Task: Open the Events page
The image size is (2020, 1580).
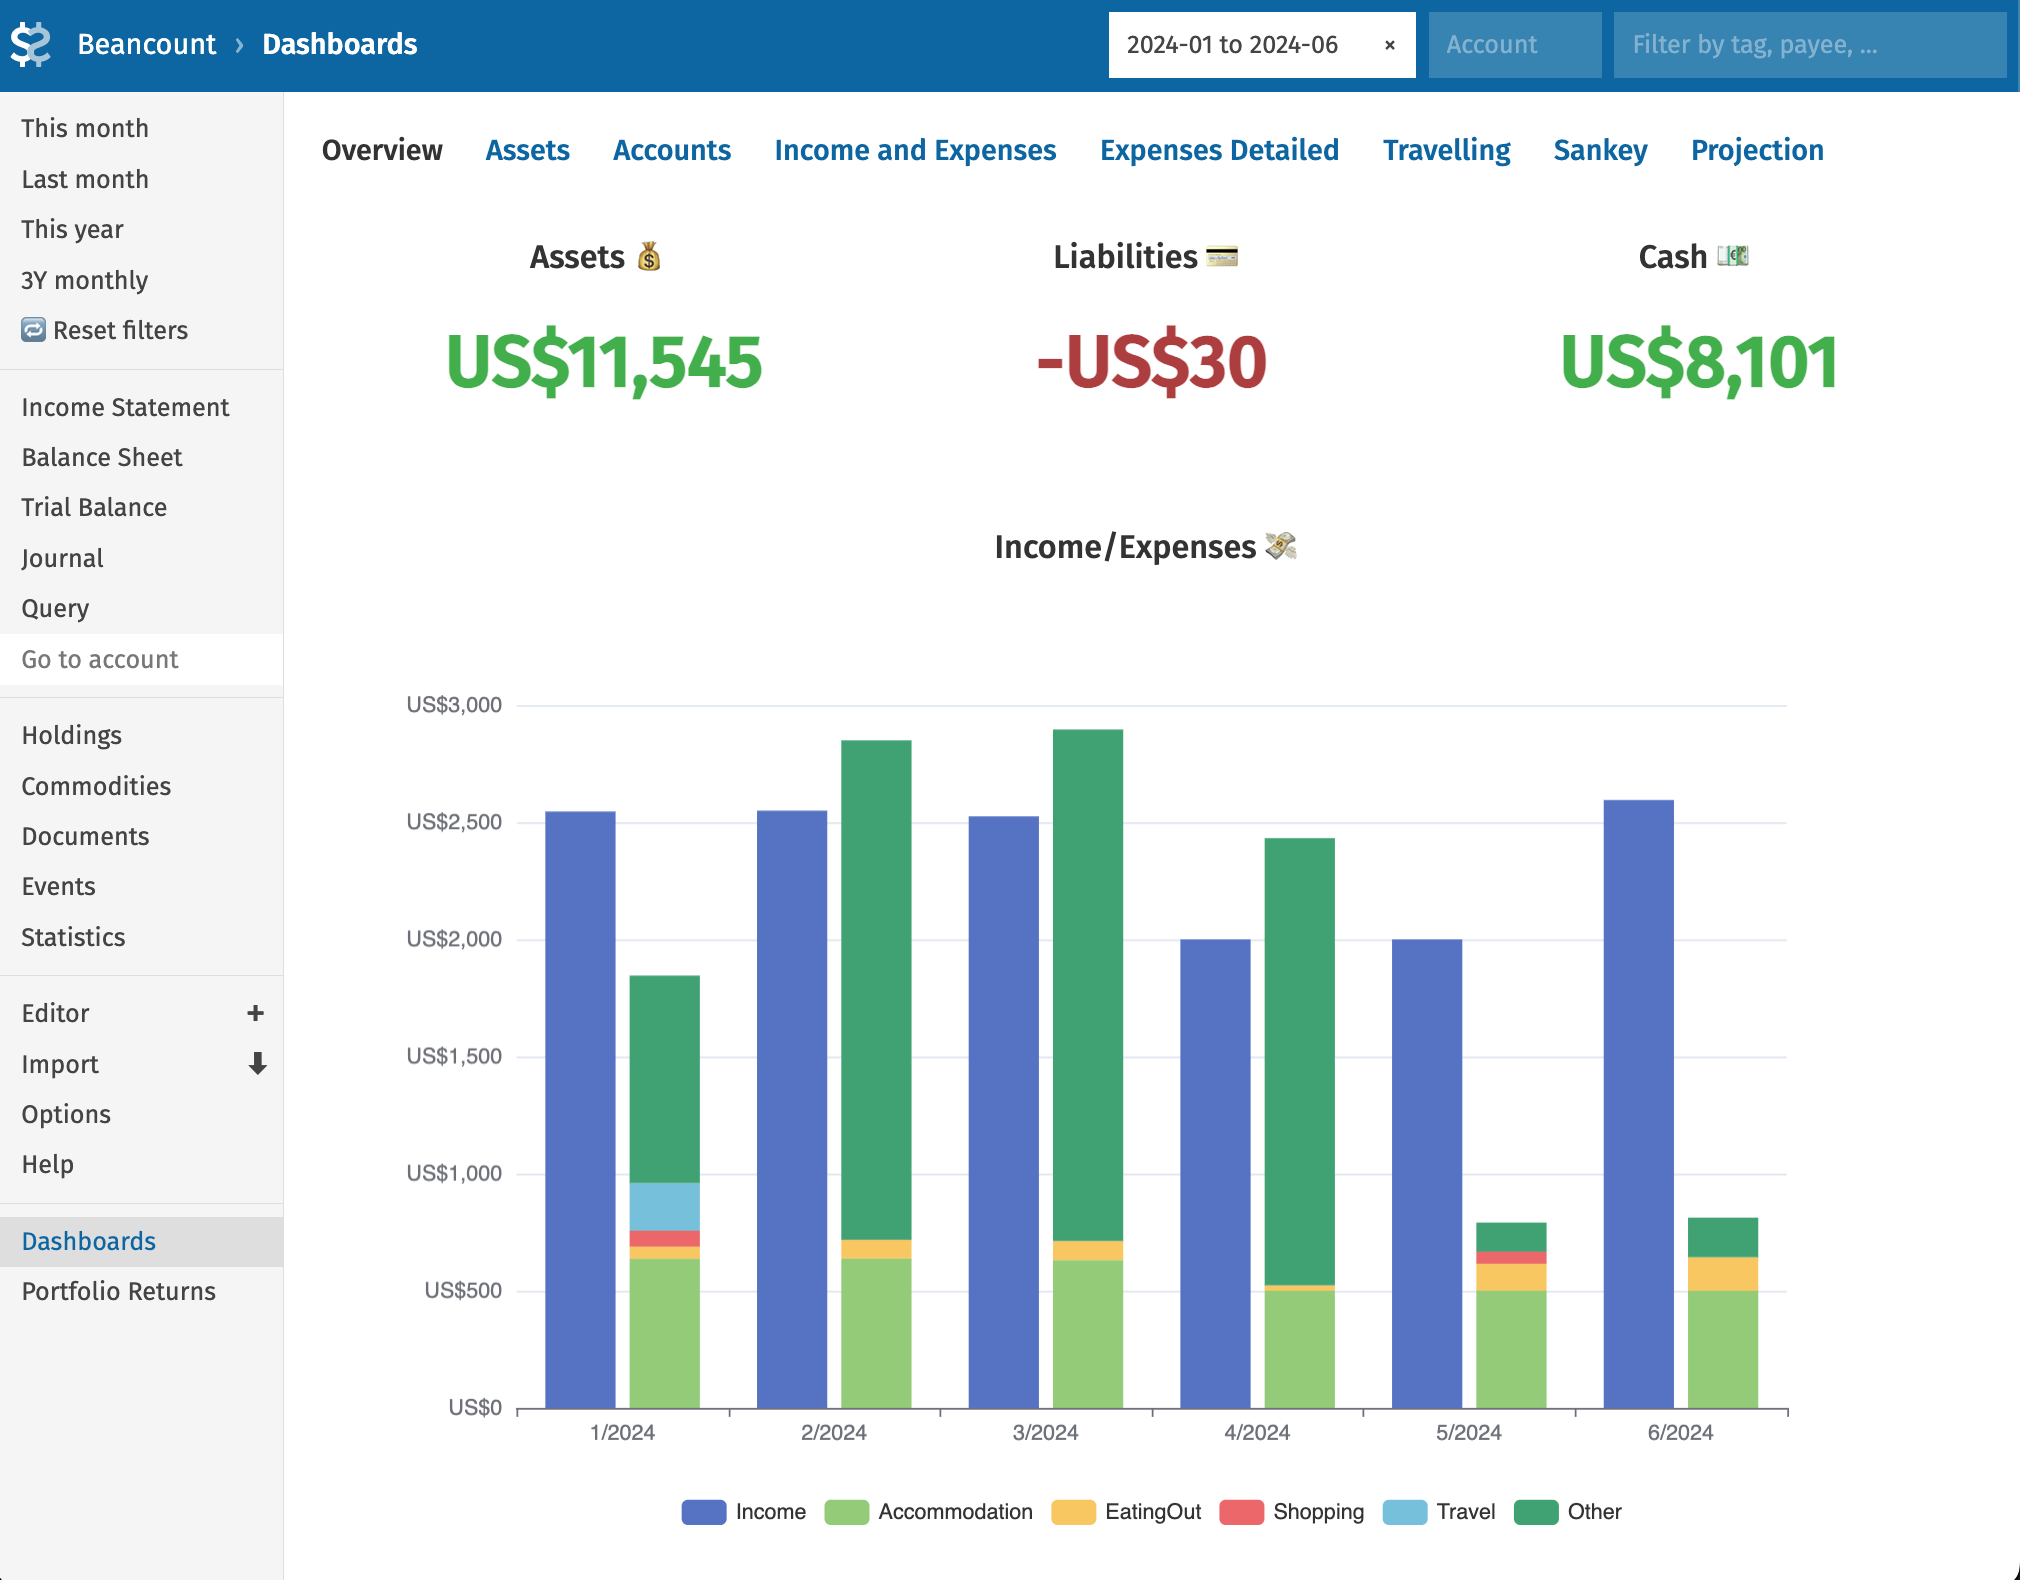Action: pos(141,886)
